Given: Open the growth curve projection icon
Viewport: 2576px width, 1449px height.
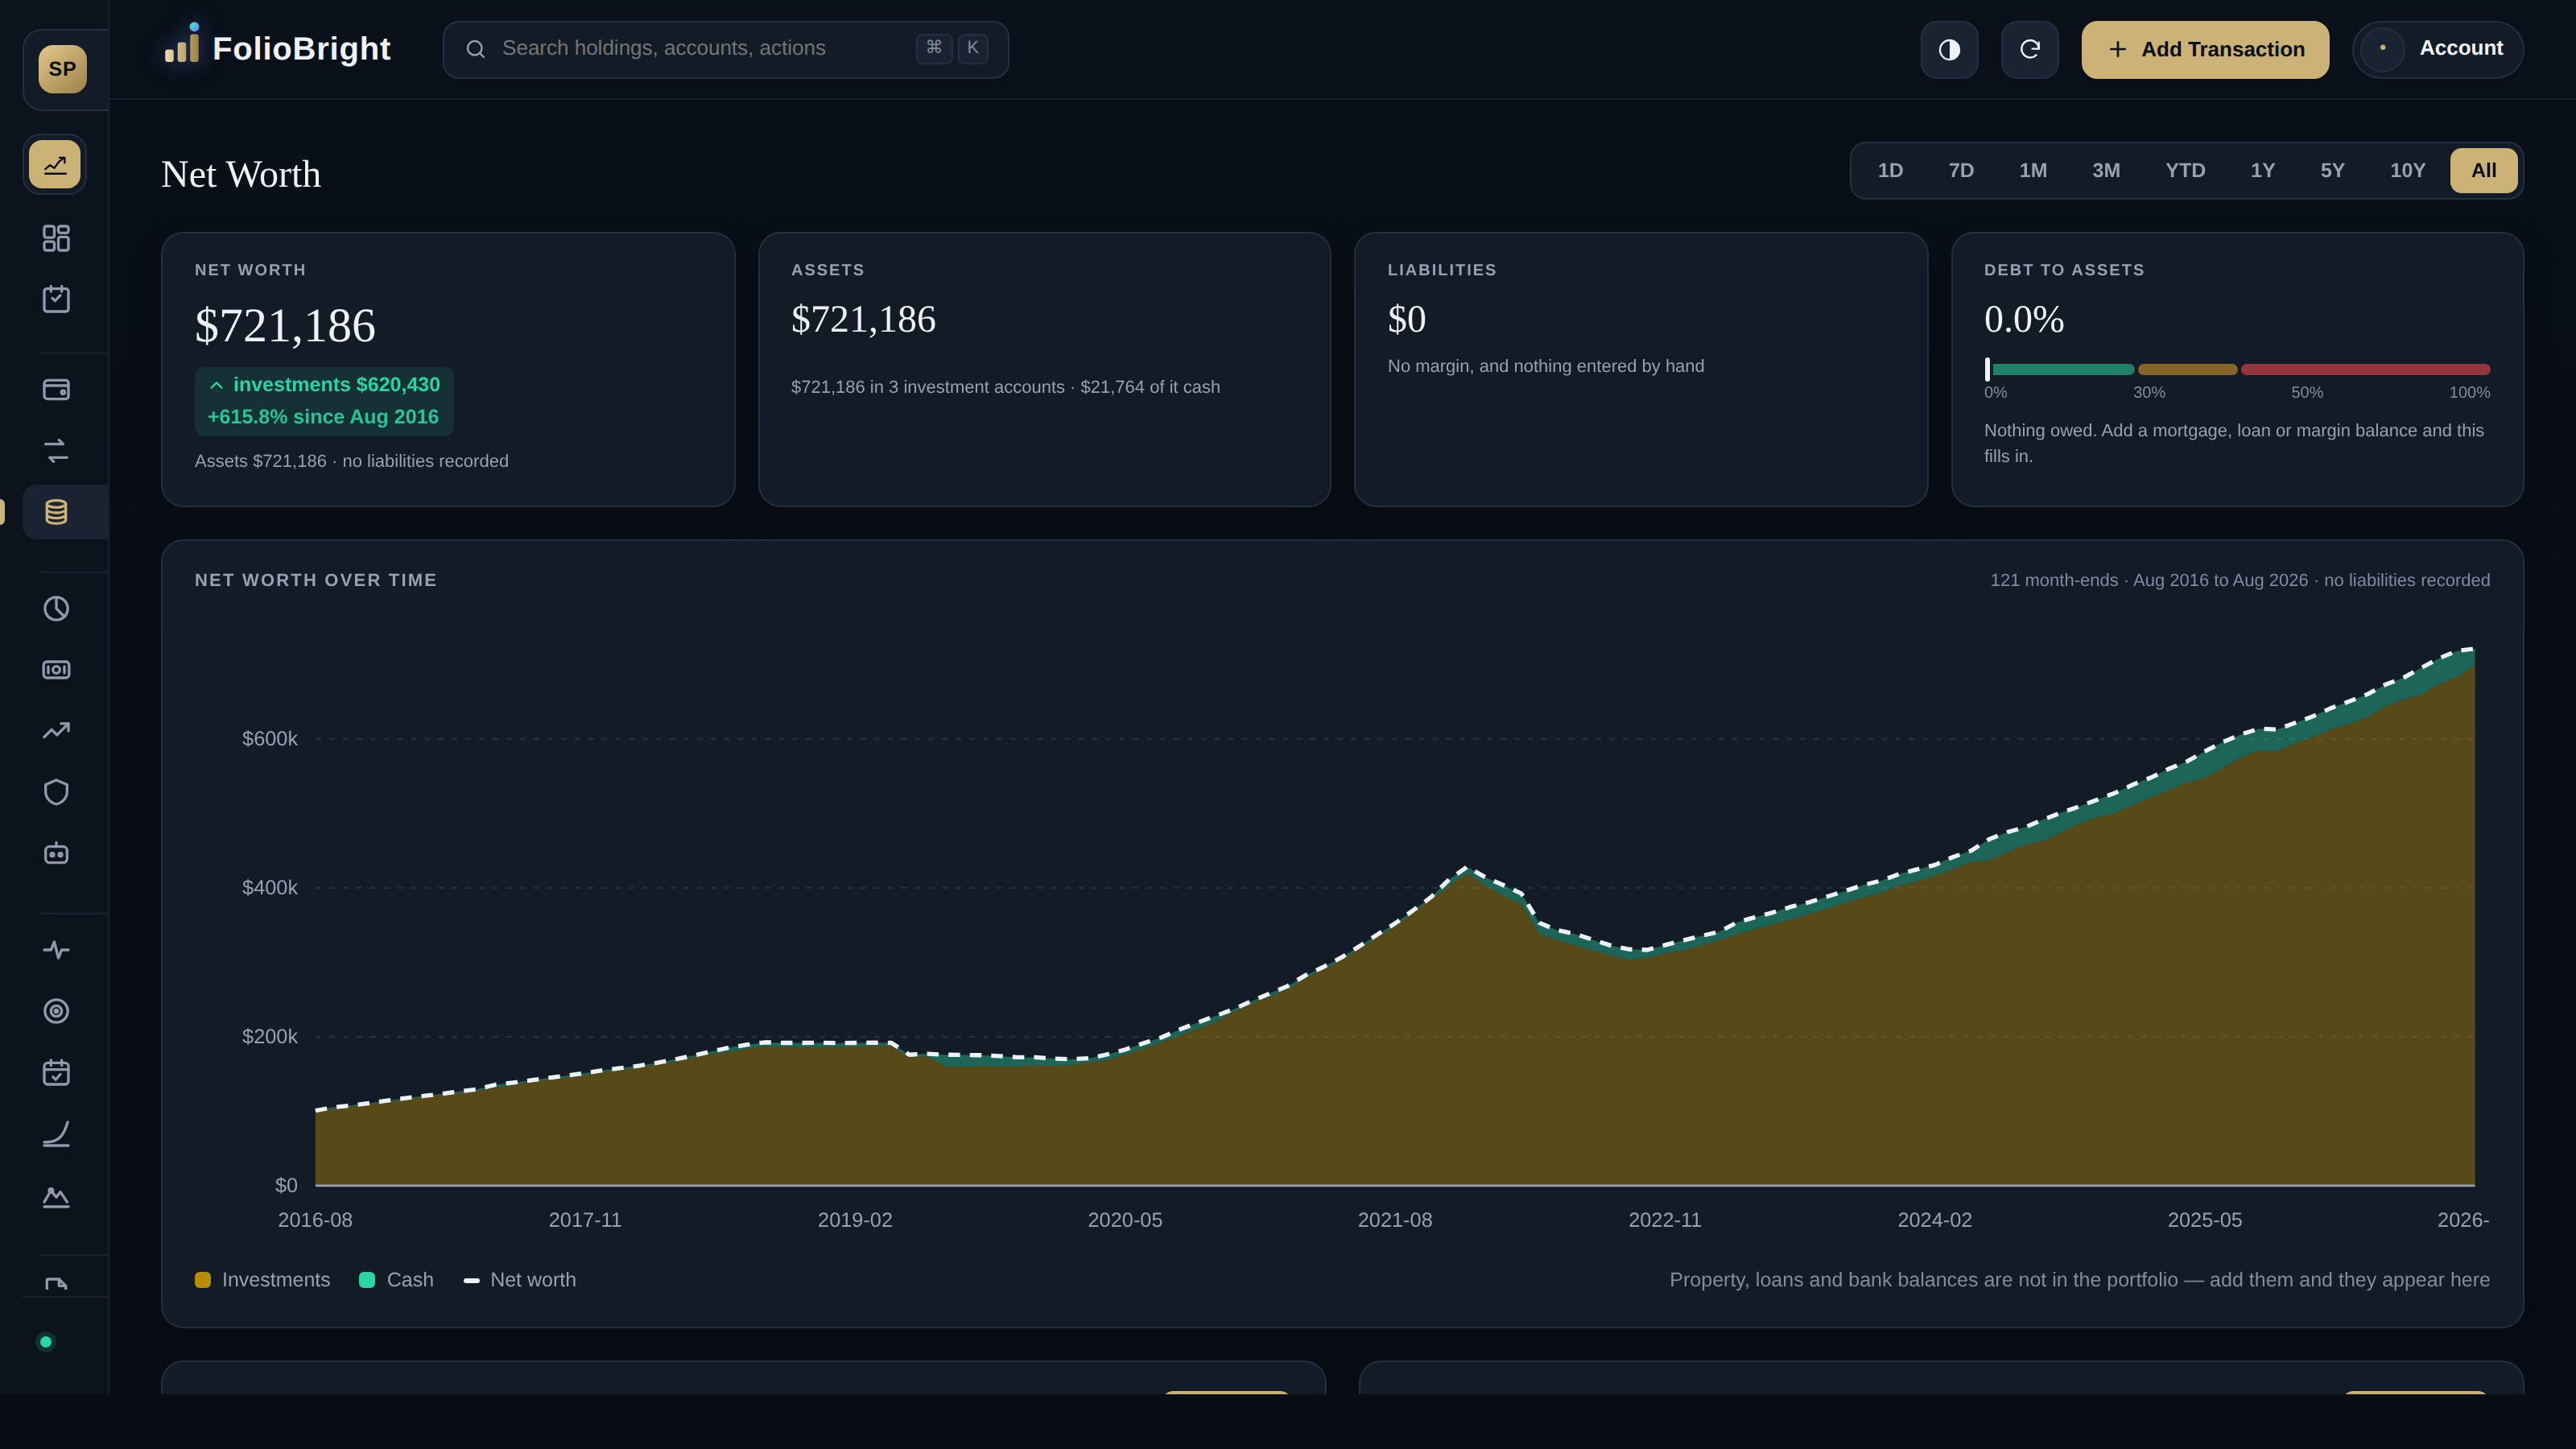Looking at the screenshot, I should click(56, 1134).
